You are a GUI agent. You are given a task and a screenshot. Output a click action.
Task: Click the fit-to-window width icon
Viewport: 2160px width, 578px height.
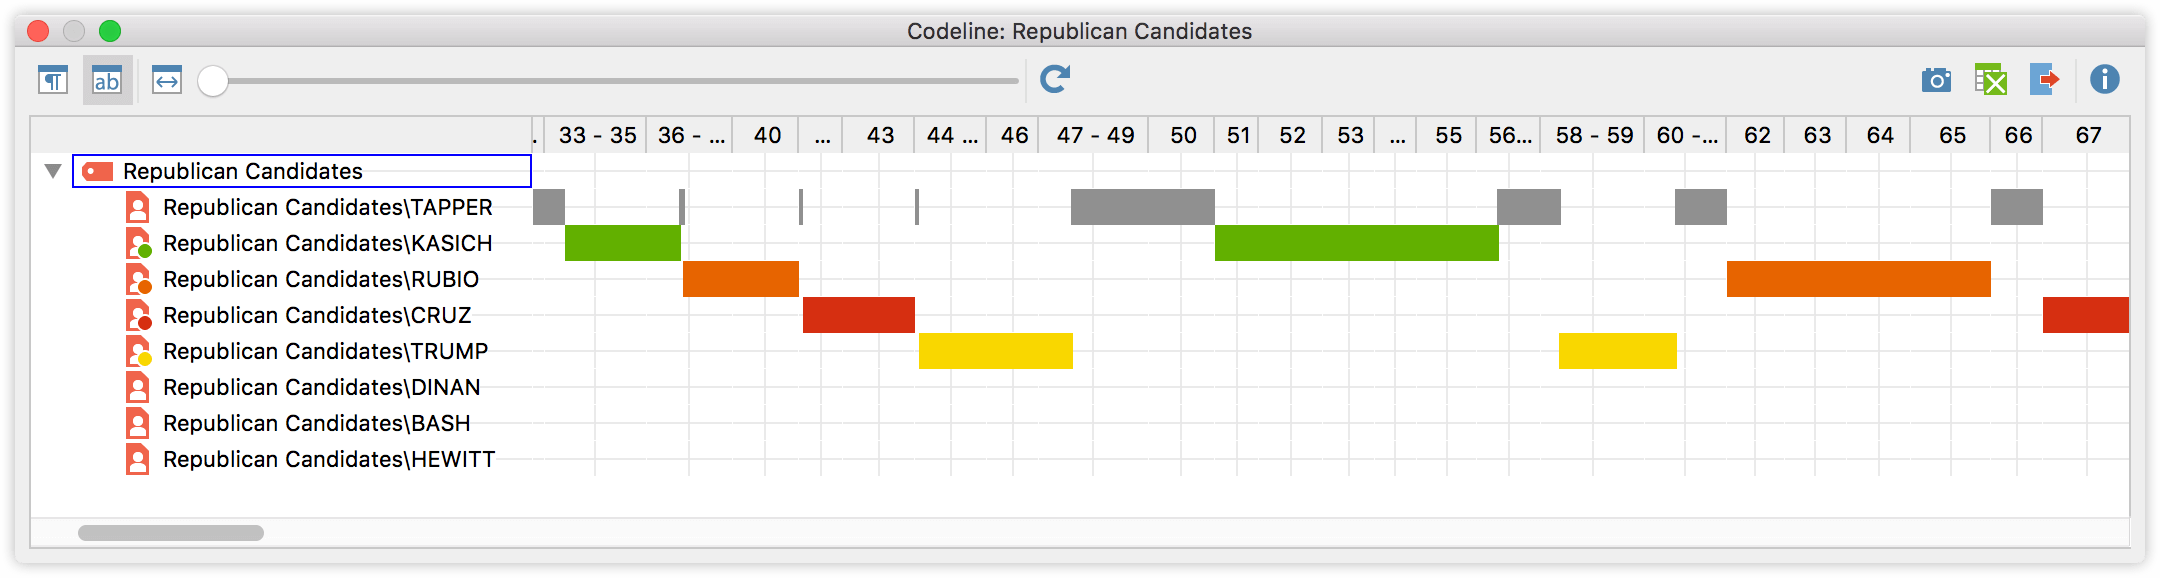[x=167, y=80]
